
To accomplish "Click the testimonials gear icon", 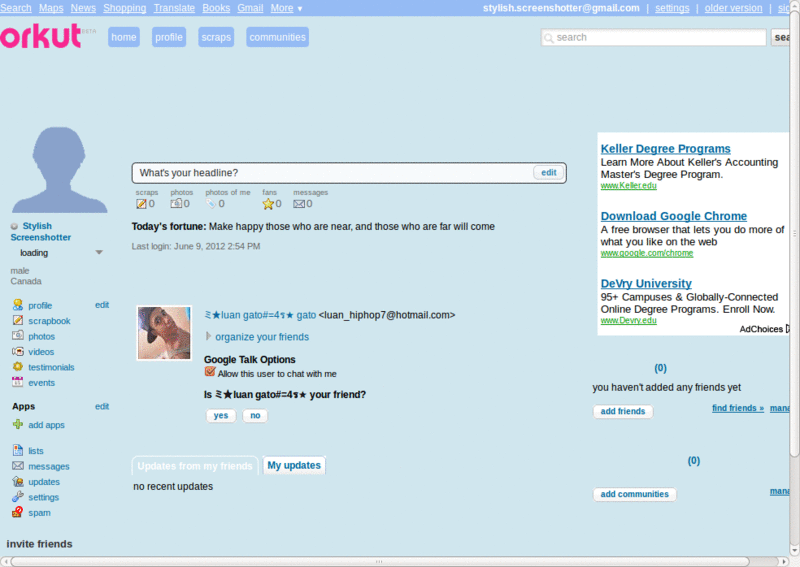I will (18, 366).
